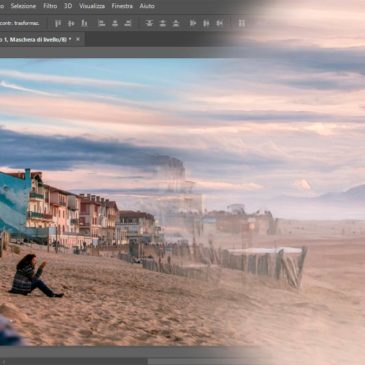Screen dimensions: 365x365
Task: Open the Filtro menu
Action: coord(50,6)
